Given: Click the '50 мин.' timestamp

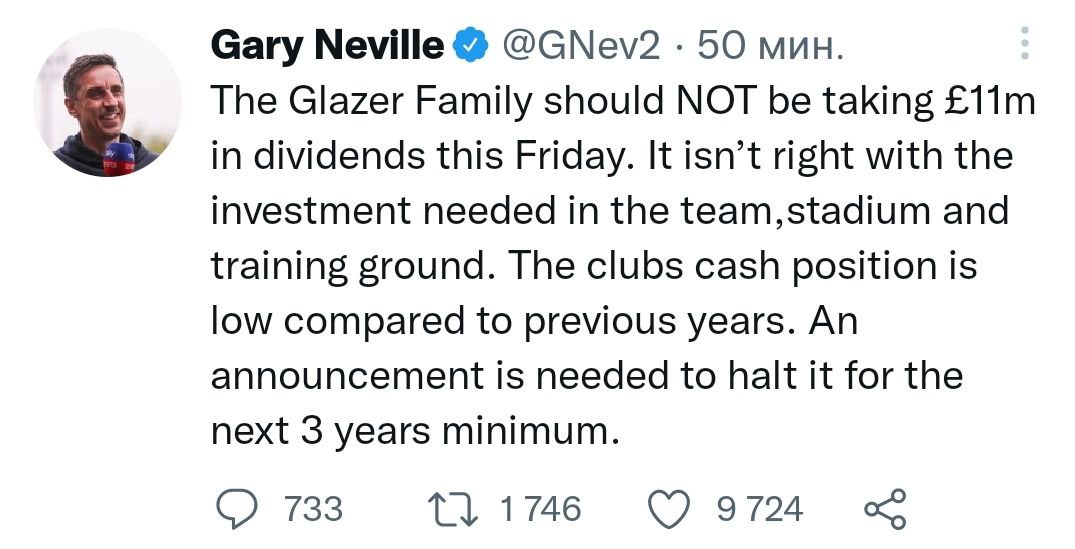Looking at the screenshot, I should pos(769,45).
